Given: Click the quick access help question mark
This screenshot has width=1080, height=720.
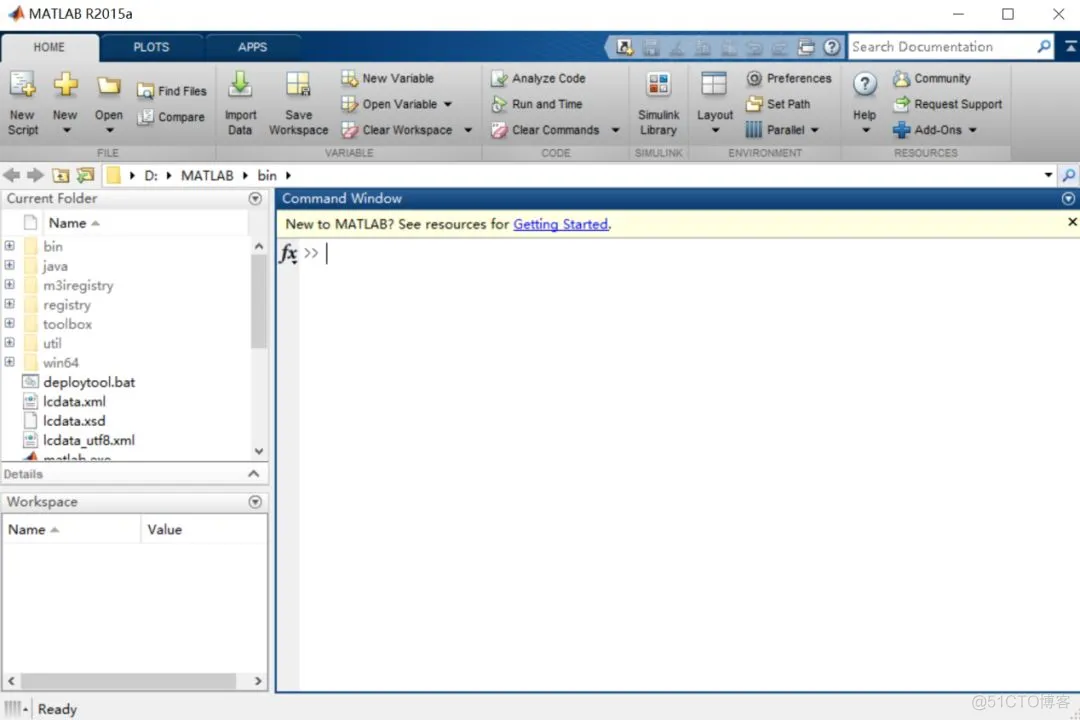Looking at the screenshot, I should (x=832, y=47).
